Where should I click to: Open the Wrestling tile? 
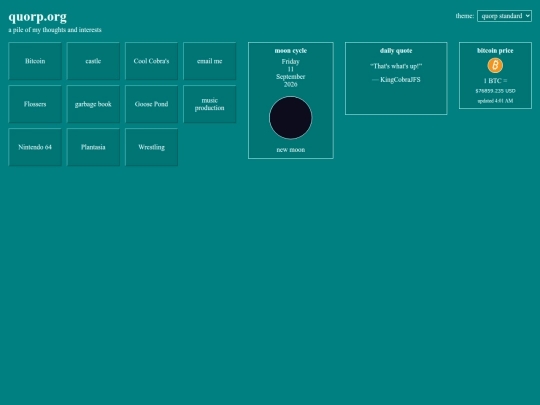click(x=151, y=147)
